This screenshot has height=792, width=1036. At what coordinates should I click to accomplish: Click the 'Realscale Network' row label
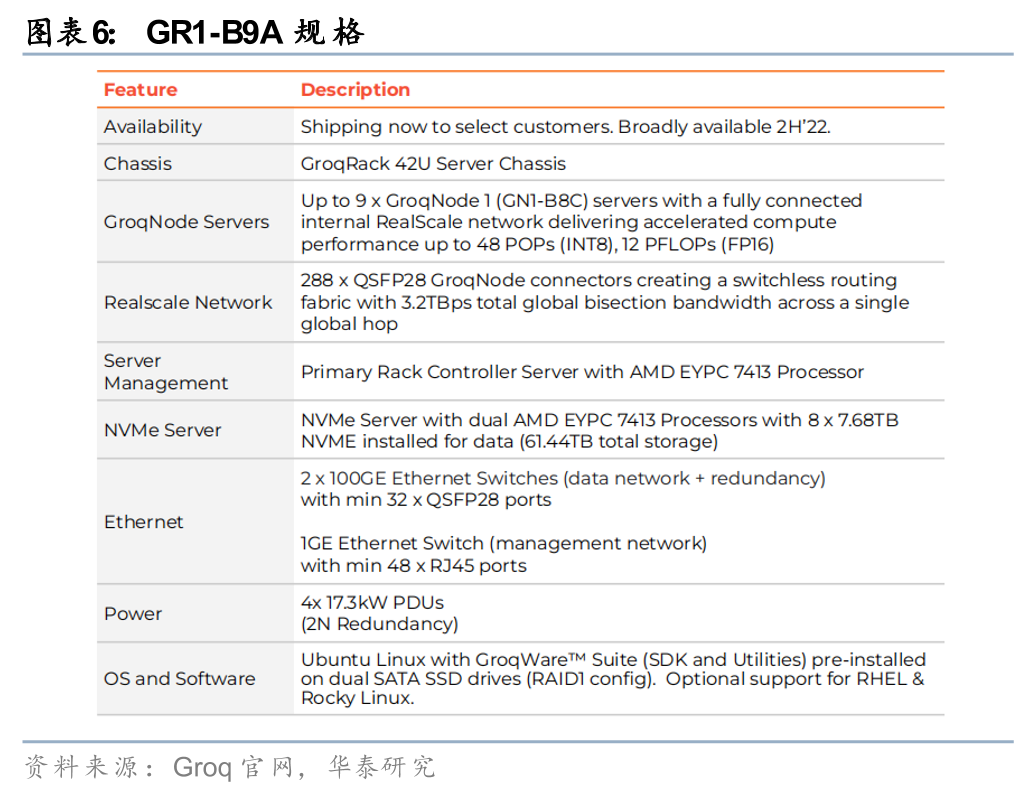click(188, 302)
